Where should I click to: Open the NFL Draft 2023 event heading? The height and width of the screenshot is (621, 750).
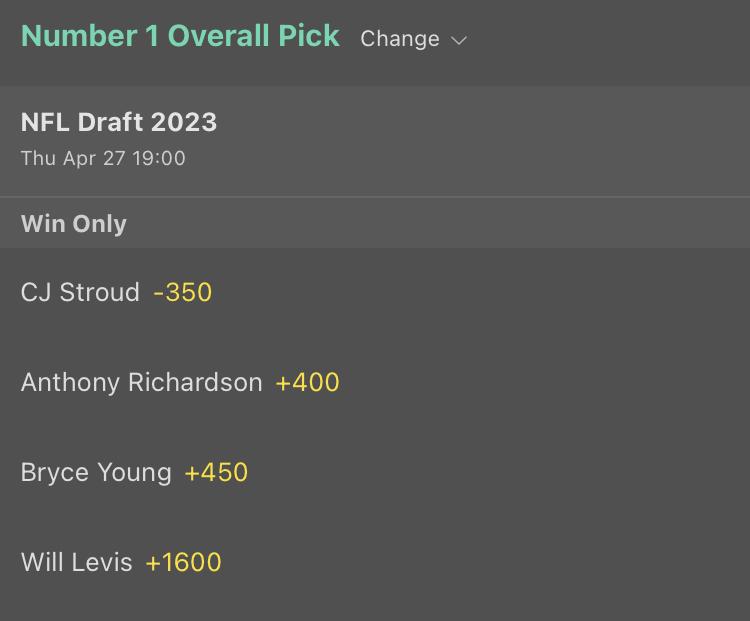[119, 122]
